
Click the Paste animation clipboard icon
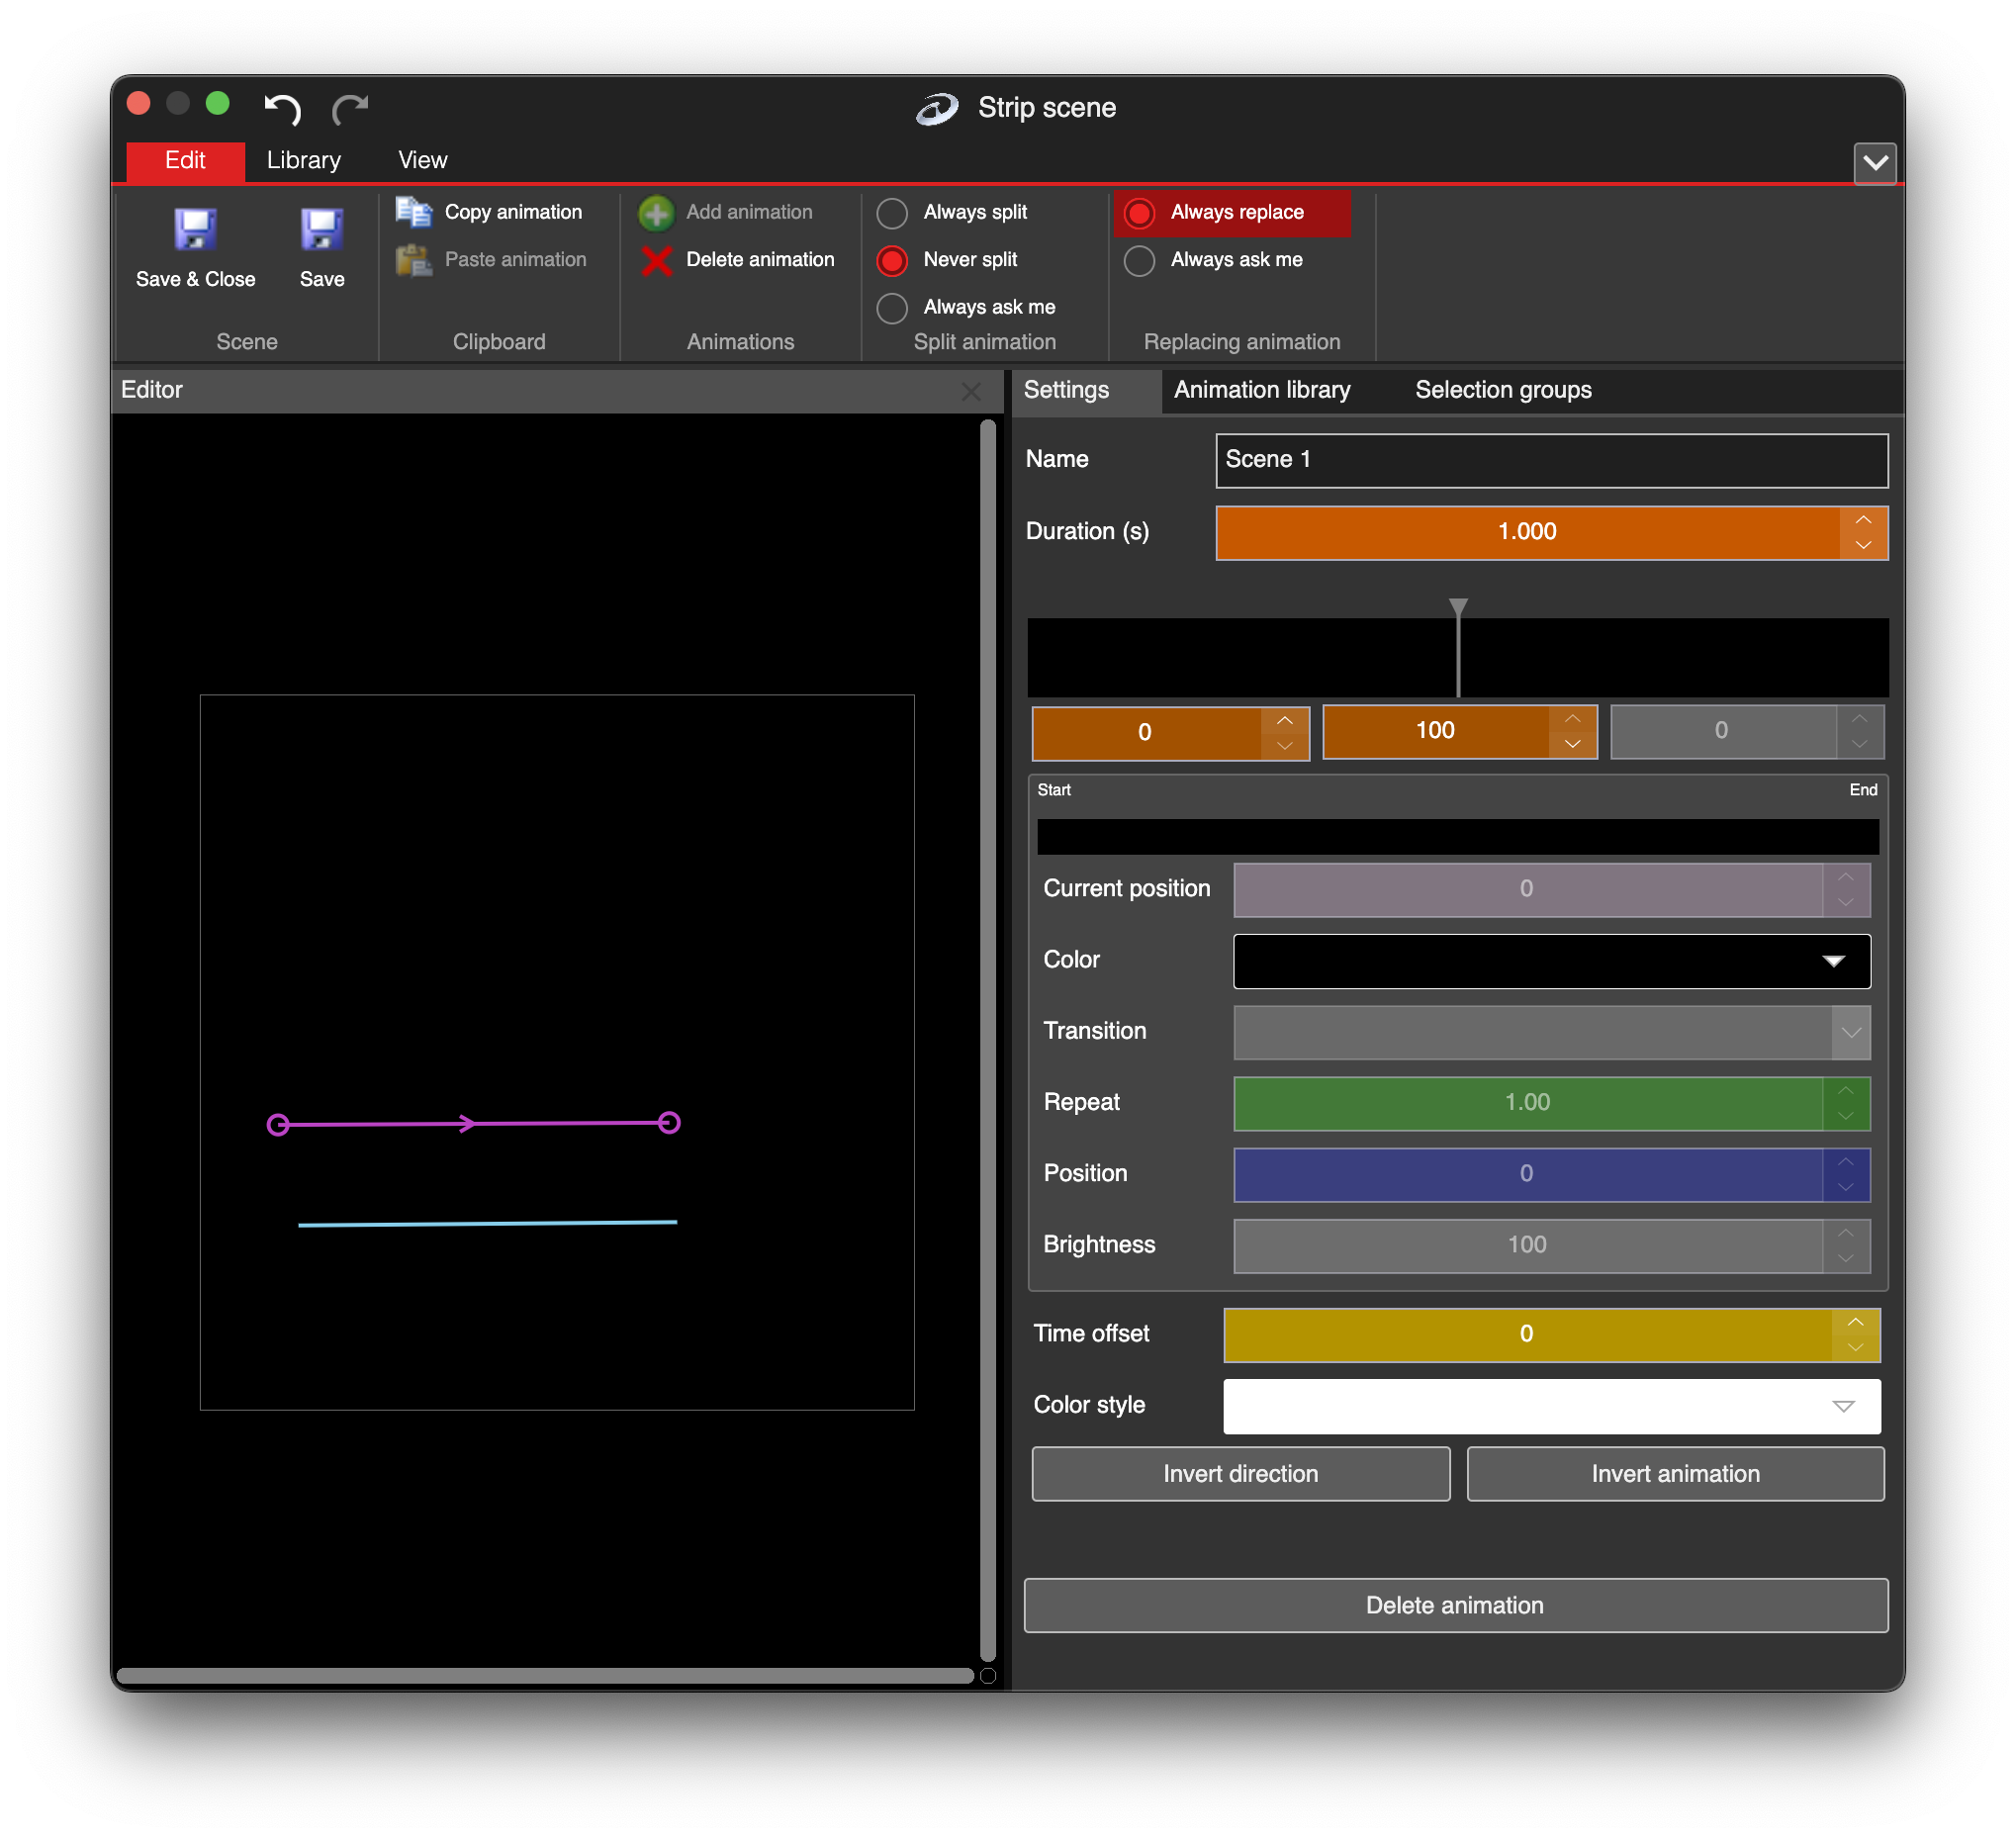point(414,260)
